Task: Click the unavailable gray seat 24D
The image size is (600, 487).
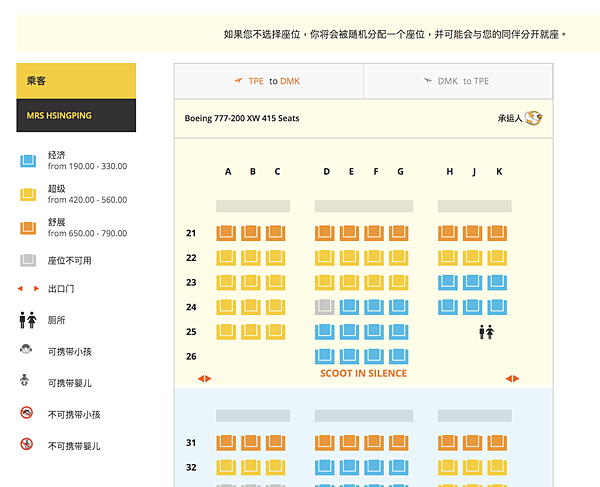Action: pos(324,307)
